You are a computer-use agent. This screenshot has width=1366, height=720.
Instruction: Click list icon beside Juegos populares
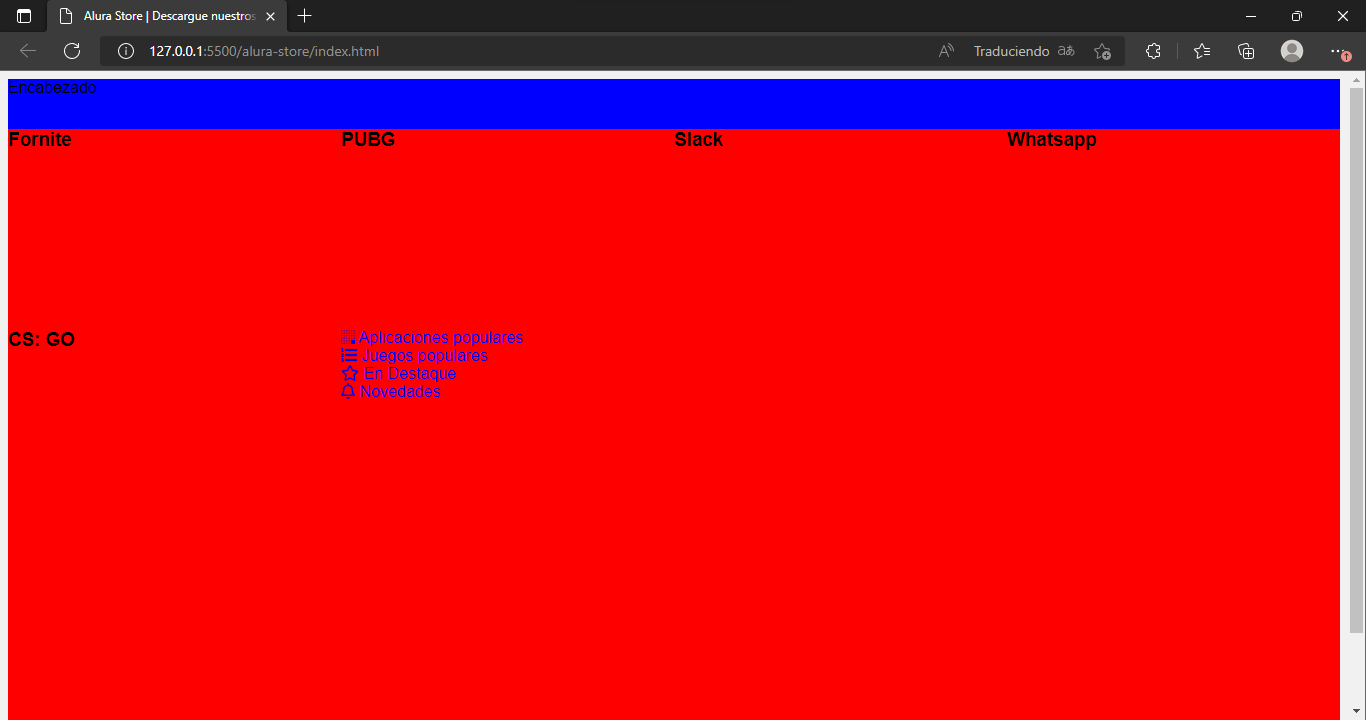349,355
